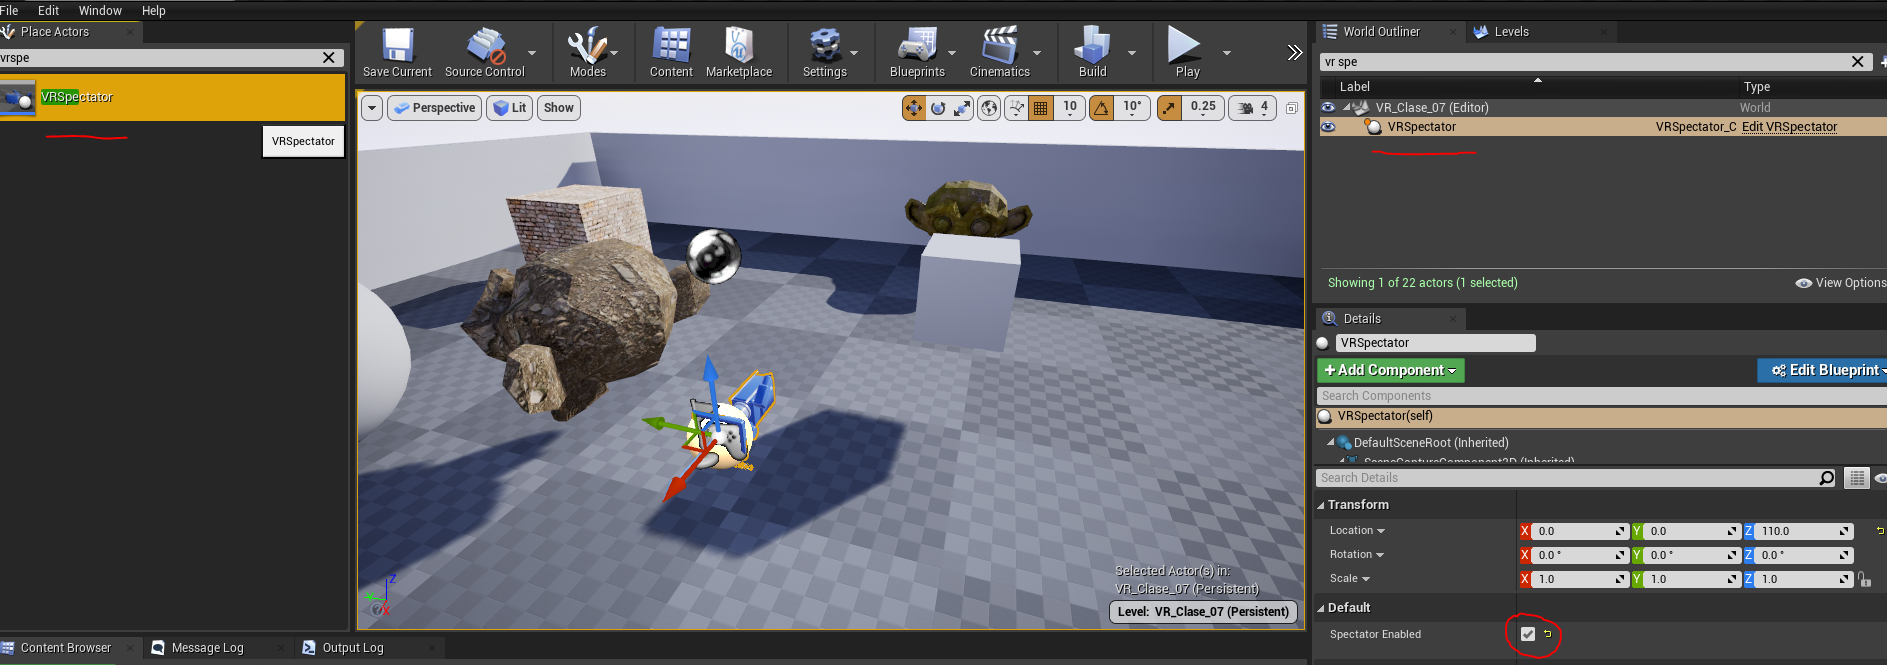Viewport: 1887px width, 665px height.
Task: Select the rotate transform gizmo tool
Action: [938, 108]
